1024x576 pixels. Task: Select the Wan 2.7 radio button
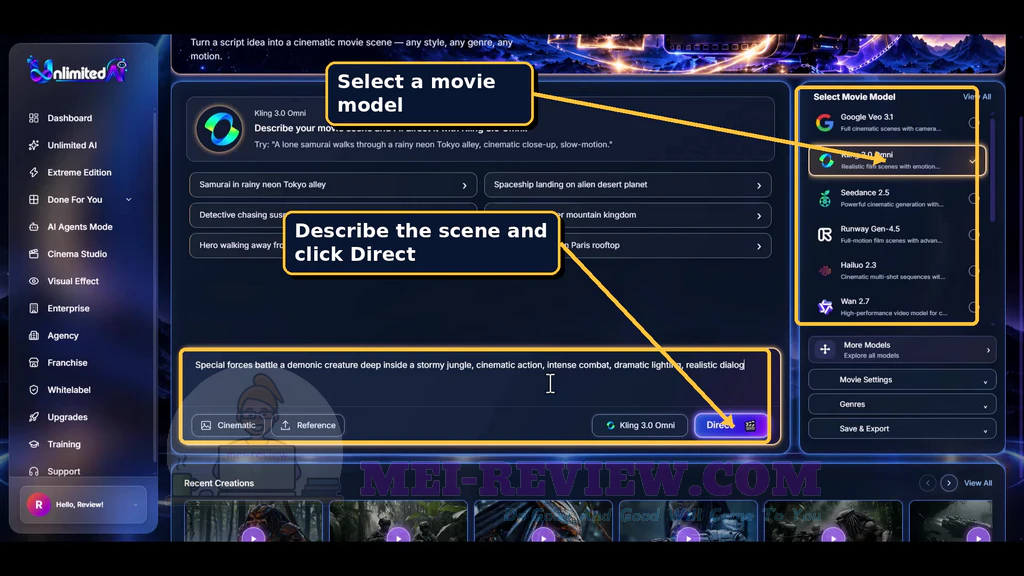point(973,307)
